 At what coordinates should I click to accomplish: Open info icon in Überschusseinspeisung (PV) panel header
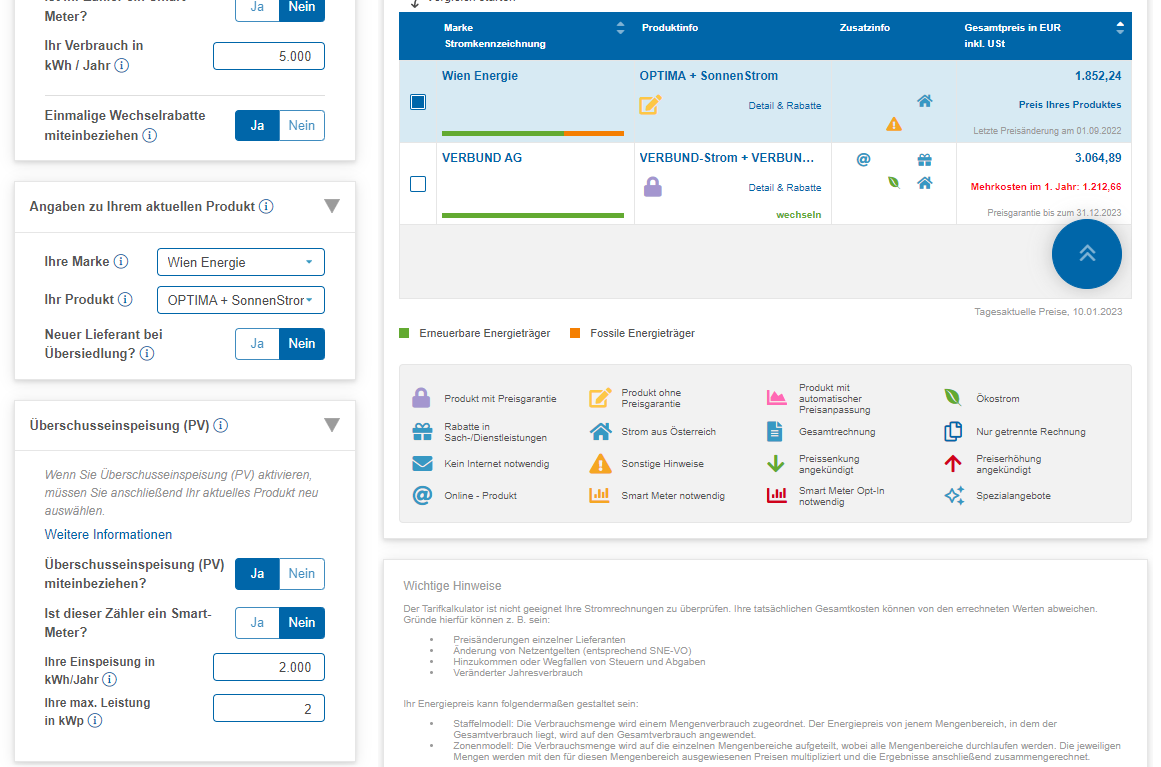[x=221, y=426]
